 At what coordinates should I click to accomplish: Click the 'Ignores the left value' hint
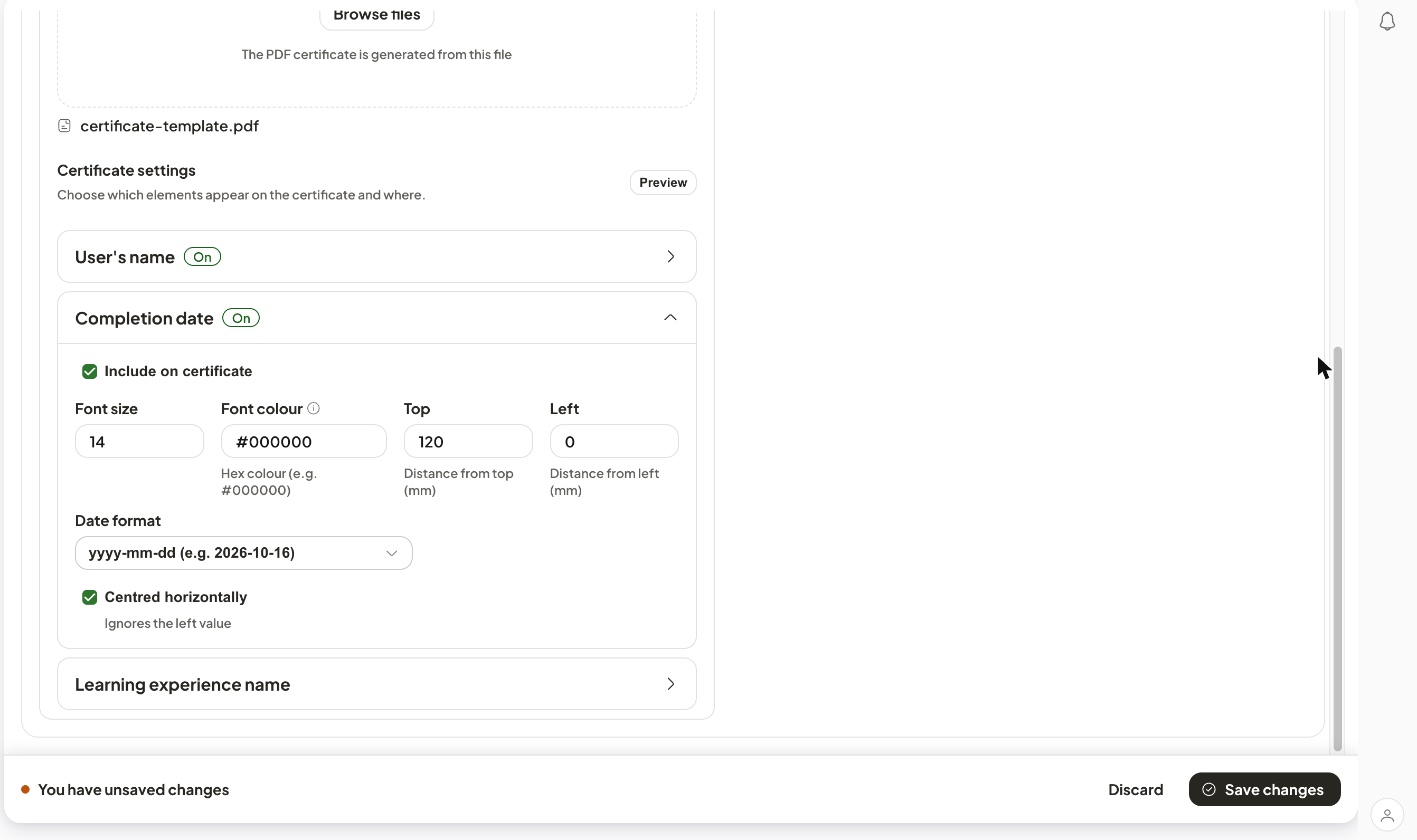click(x=168, y=623)
